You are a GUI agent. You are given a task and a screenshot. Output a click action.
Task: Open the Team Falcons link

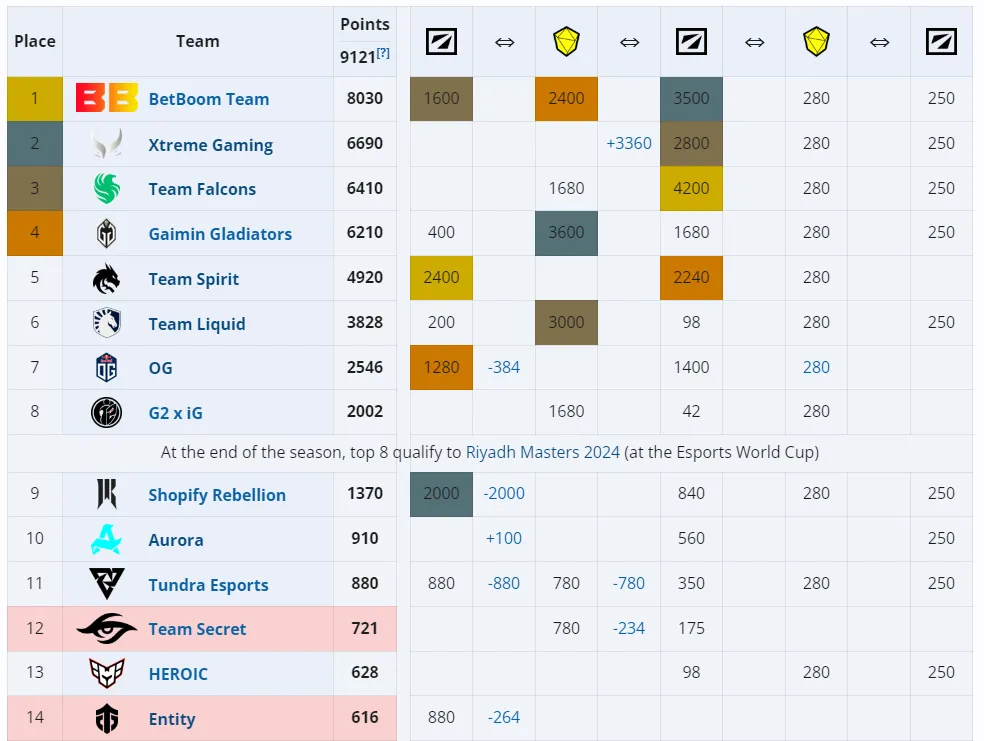click(x=202, y=189)
